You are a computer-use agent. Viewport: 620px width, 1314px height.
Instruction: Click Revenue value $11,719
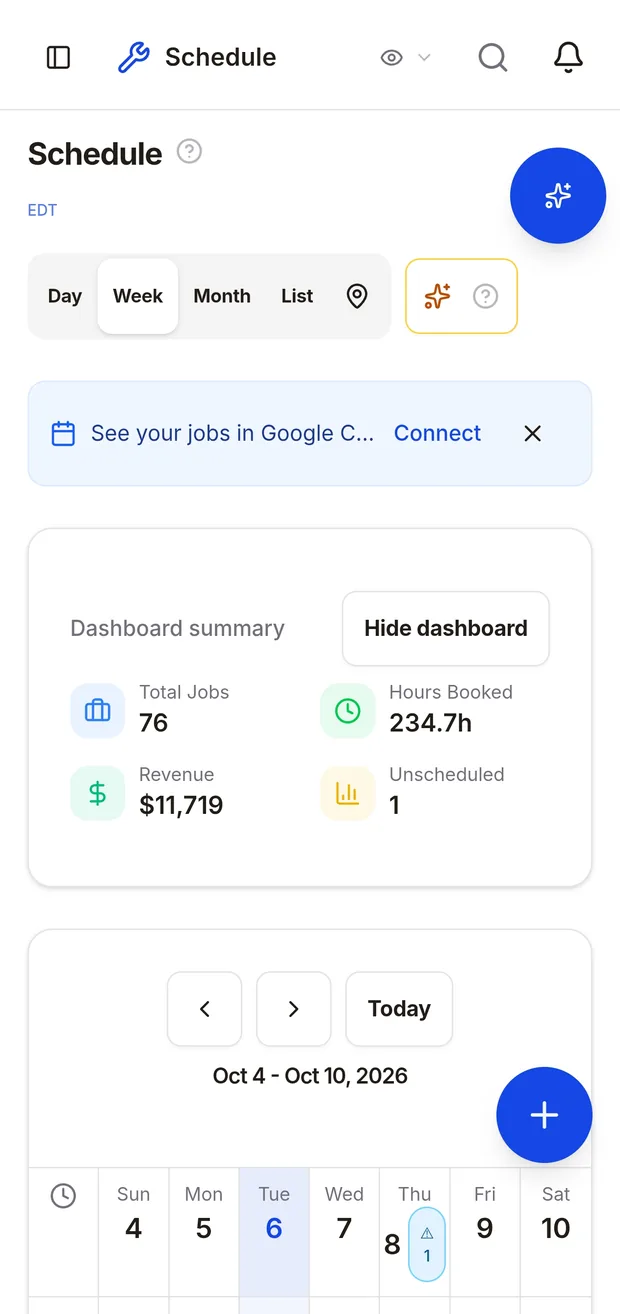click(x=181, y=805)
